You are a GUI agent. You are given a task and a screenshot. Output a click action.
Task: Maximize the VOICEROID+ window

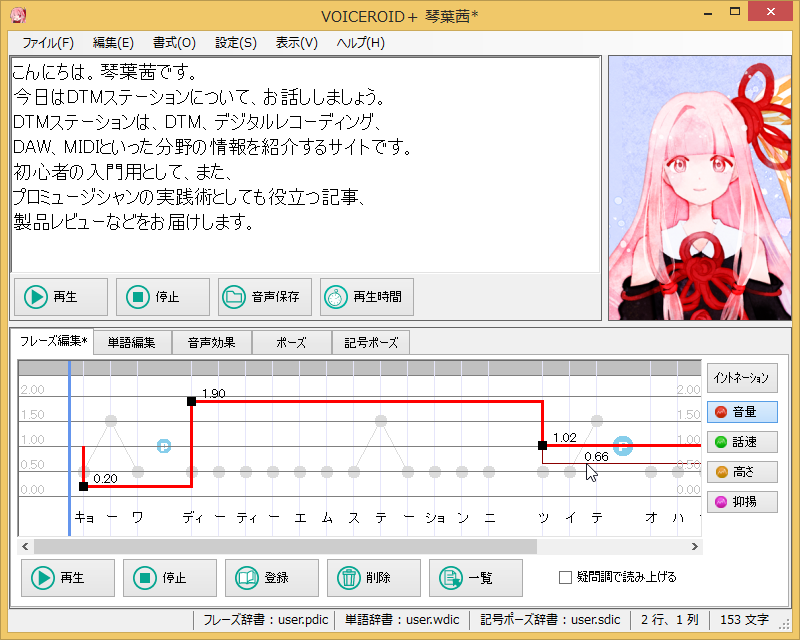(x=735, y=12)
